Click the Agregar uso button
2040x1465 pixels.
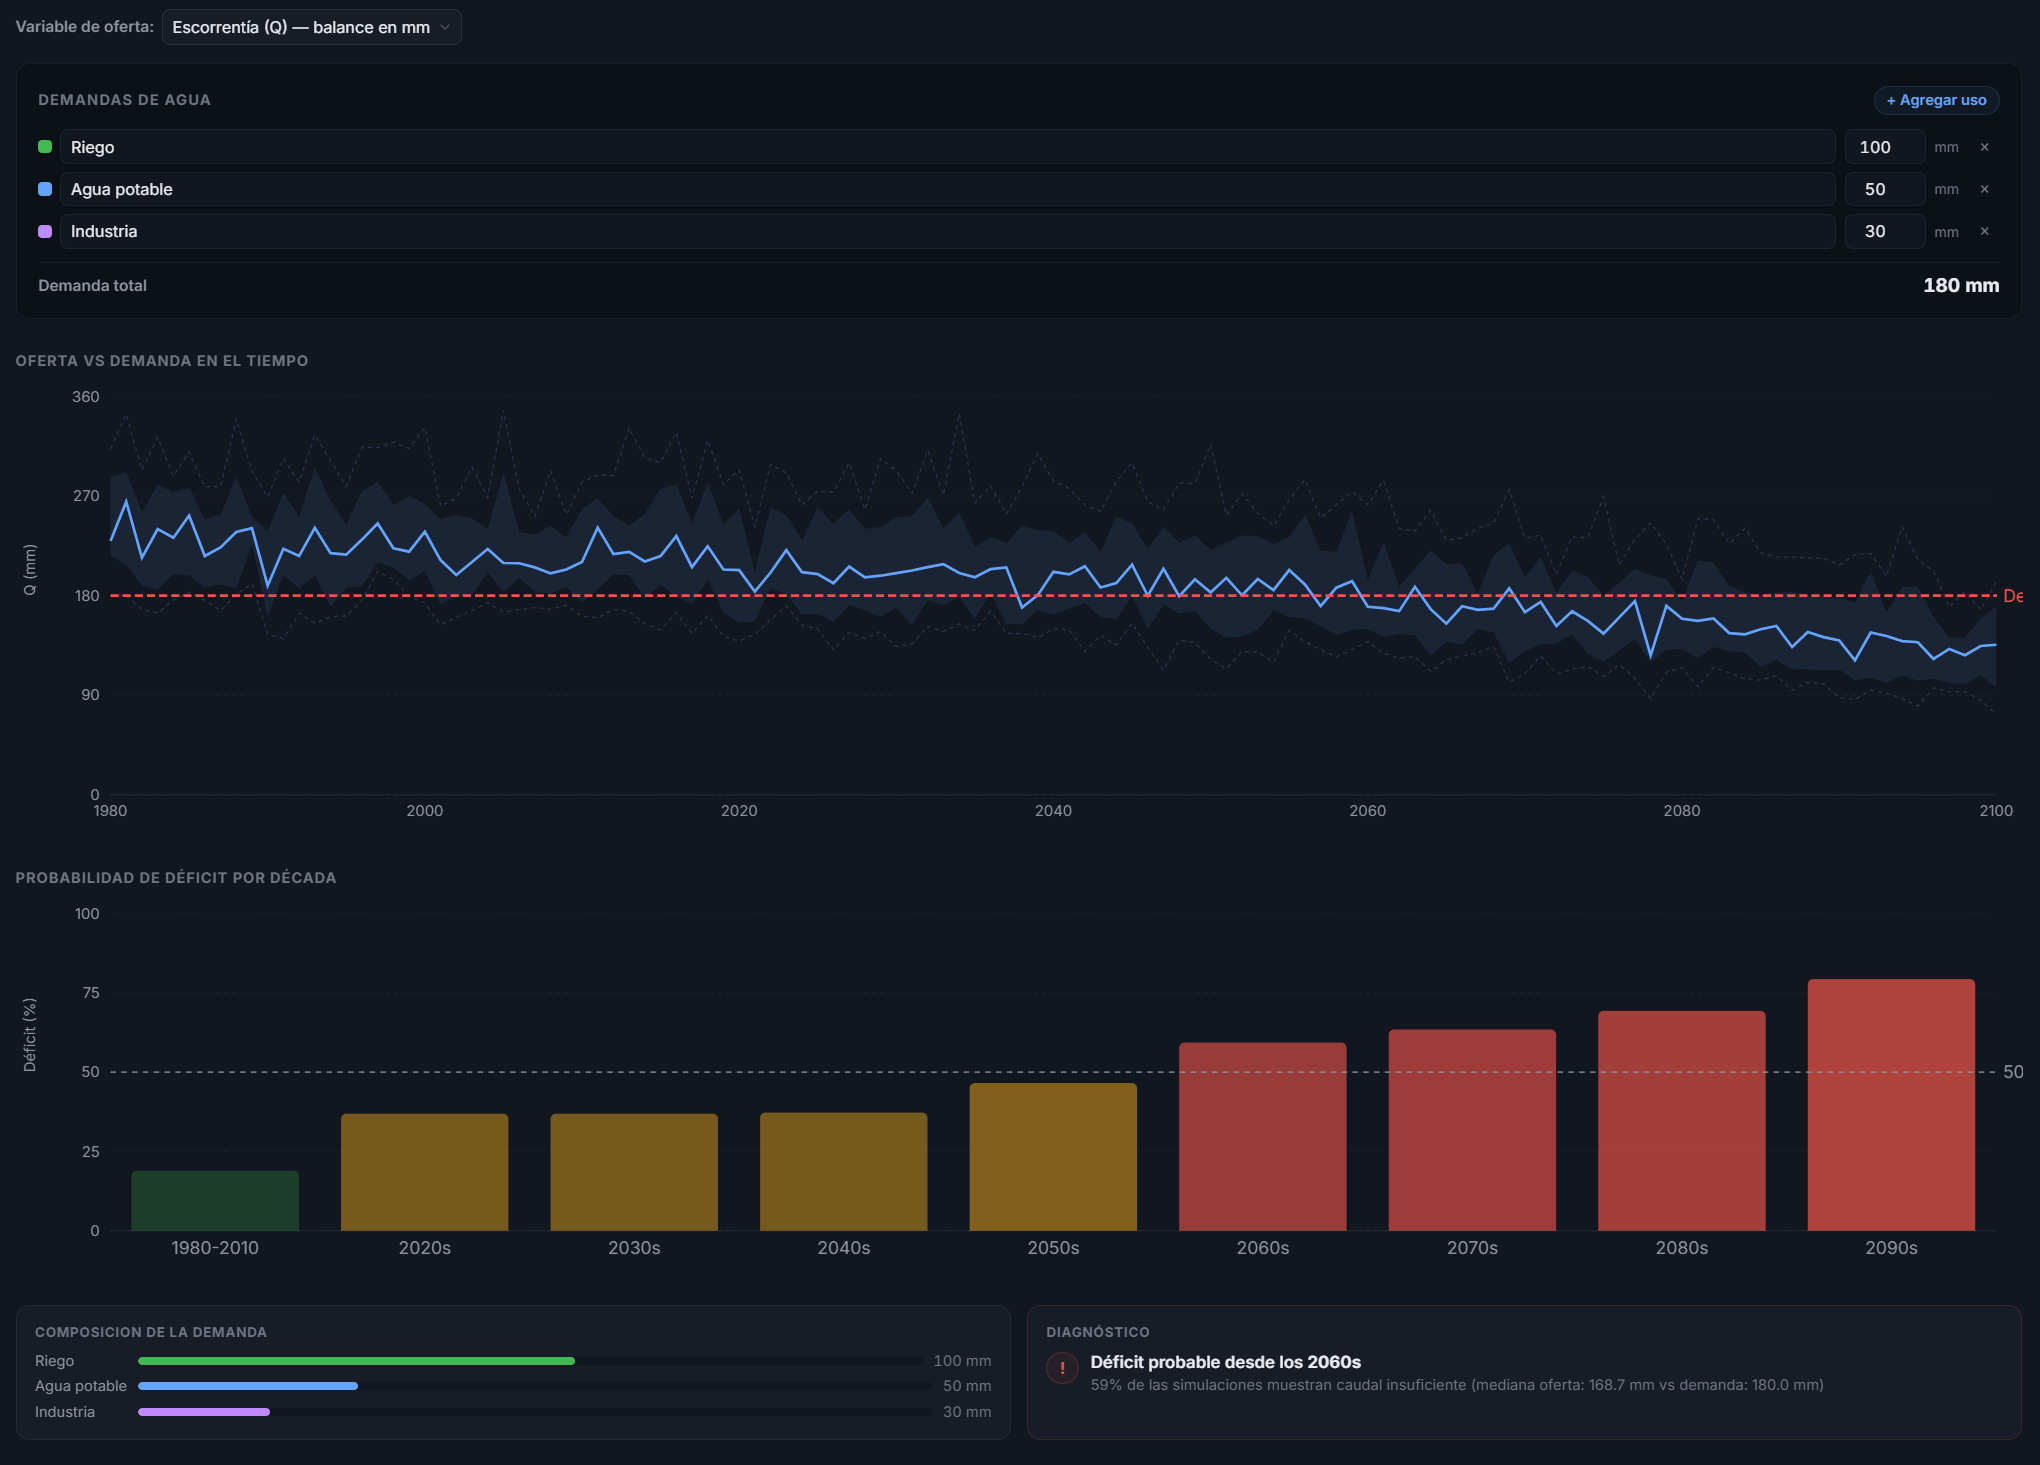[x=1936, y=100]
